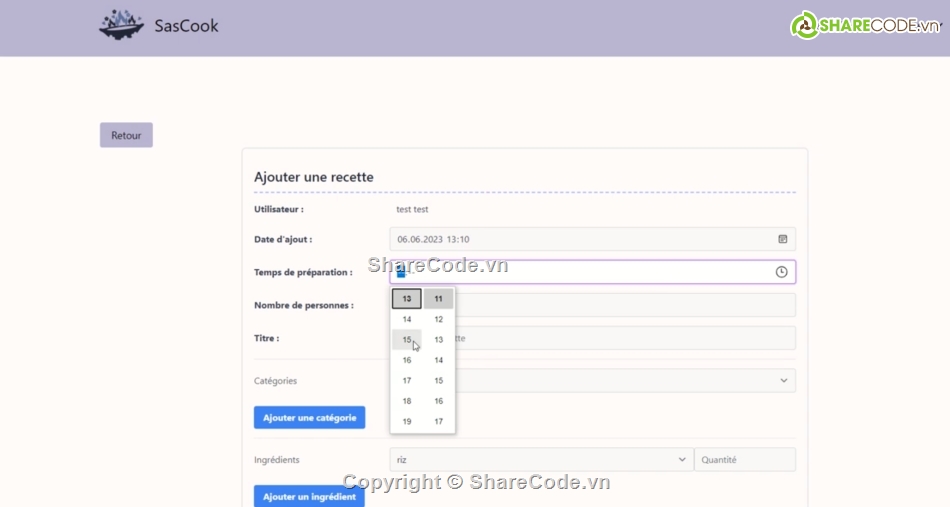Click into the Quantité input field

tap(744, 460)
